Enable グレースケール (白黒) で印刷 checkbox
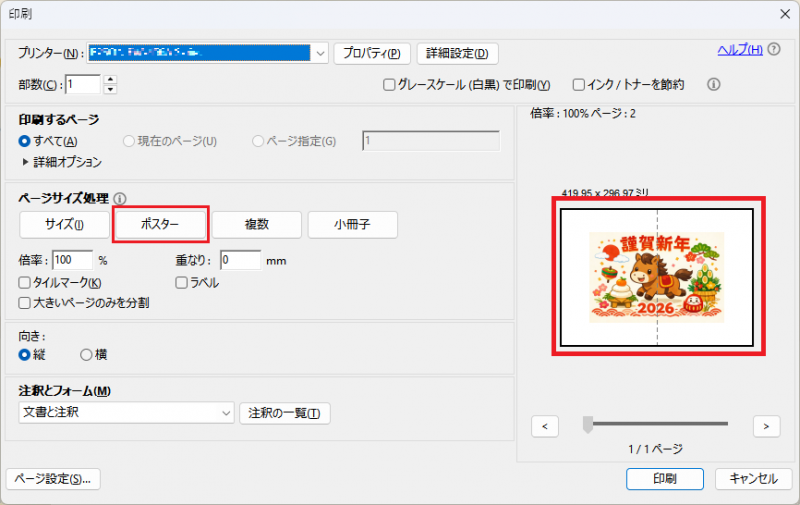 point(390,85)
